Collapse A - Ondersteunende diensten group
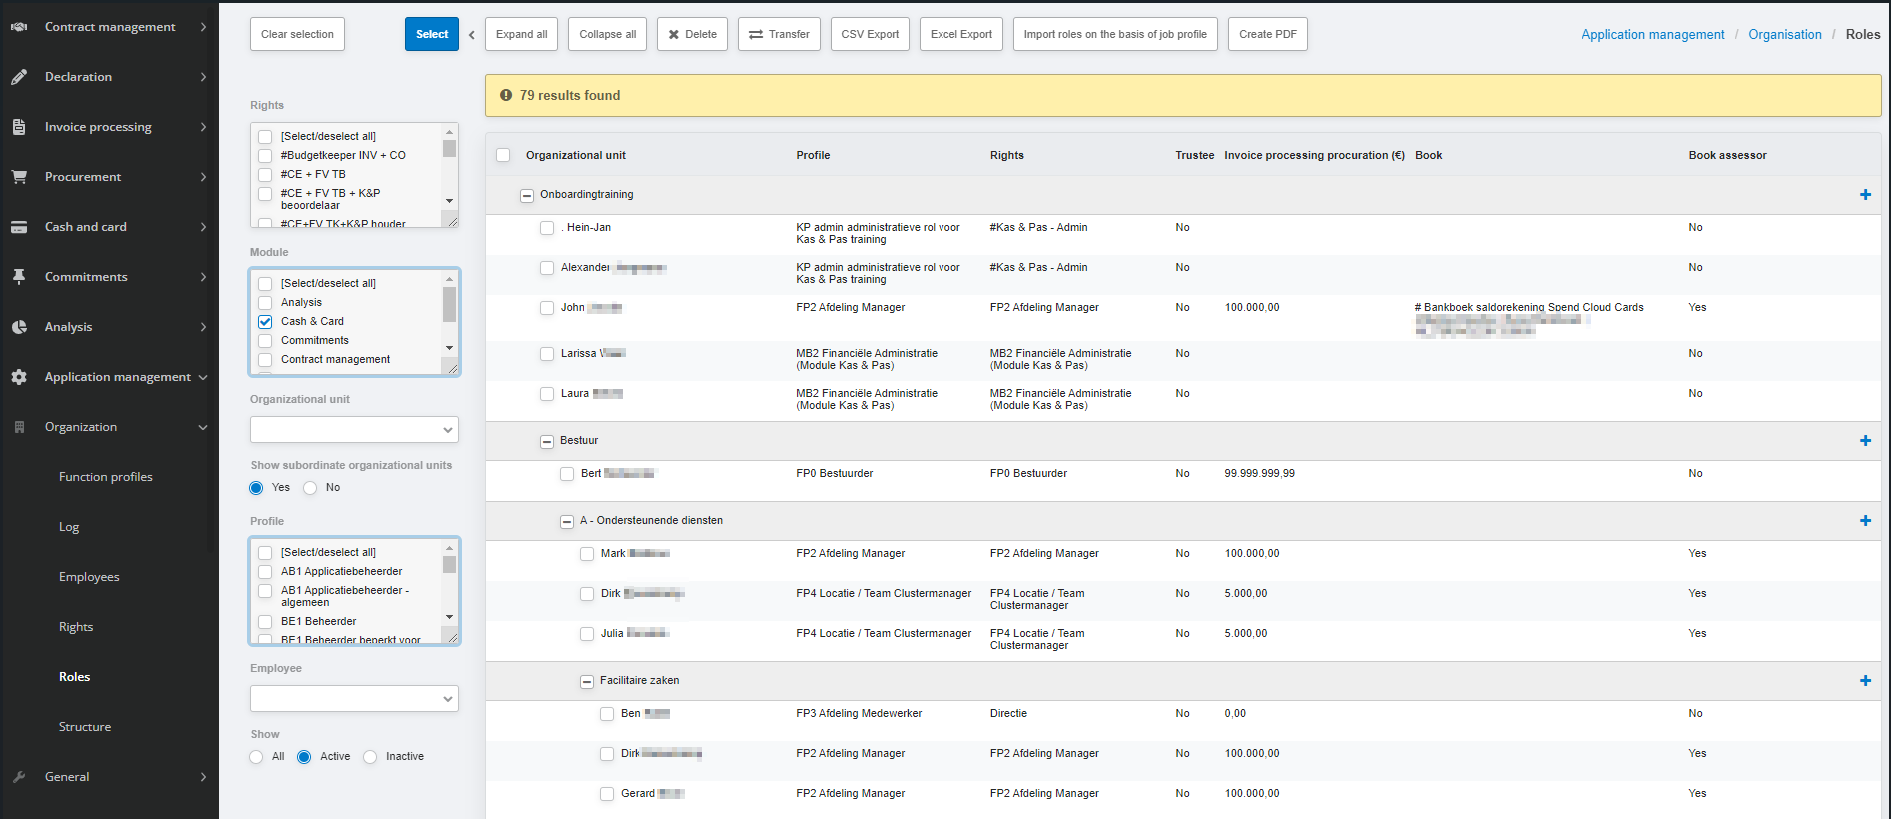The width and height of the screenshot is (1891, 819). click(x=567, y=522)
